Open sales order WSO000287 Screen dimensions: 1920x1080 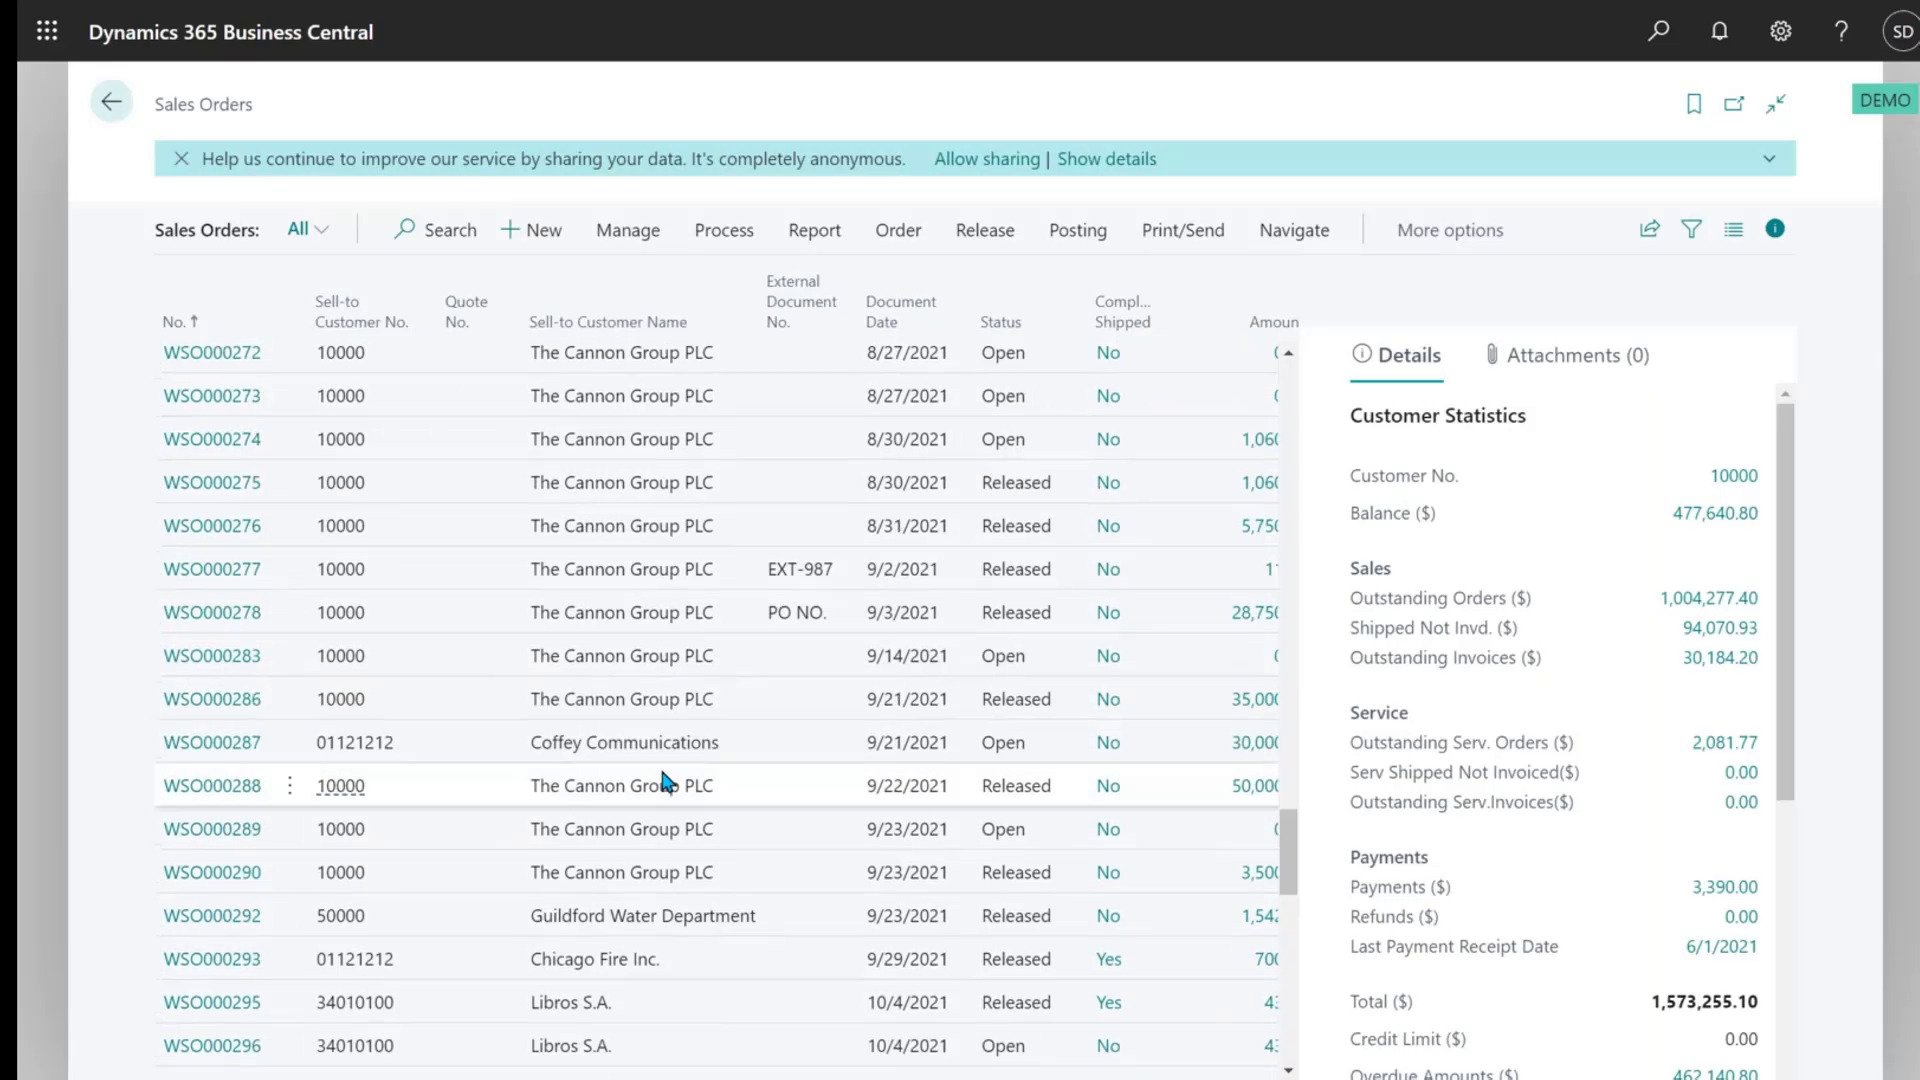pos(211,742)
